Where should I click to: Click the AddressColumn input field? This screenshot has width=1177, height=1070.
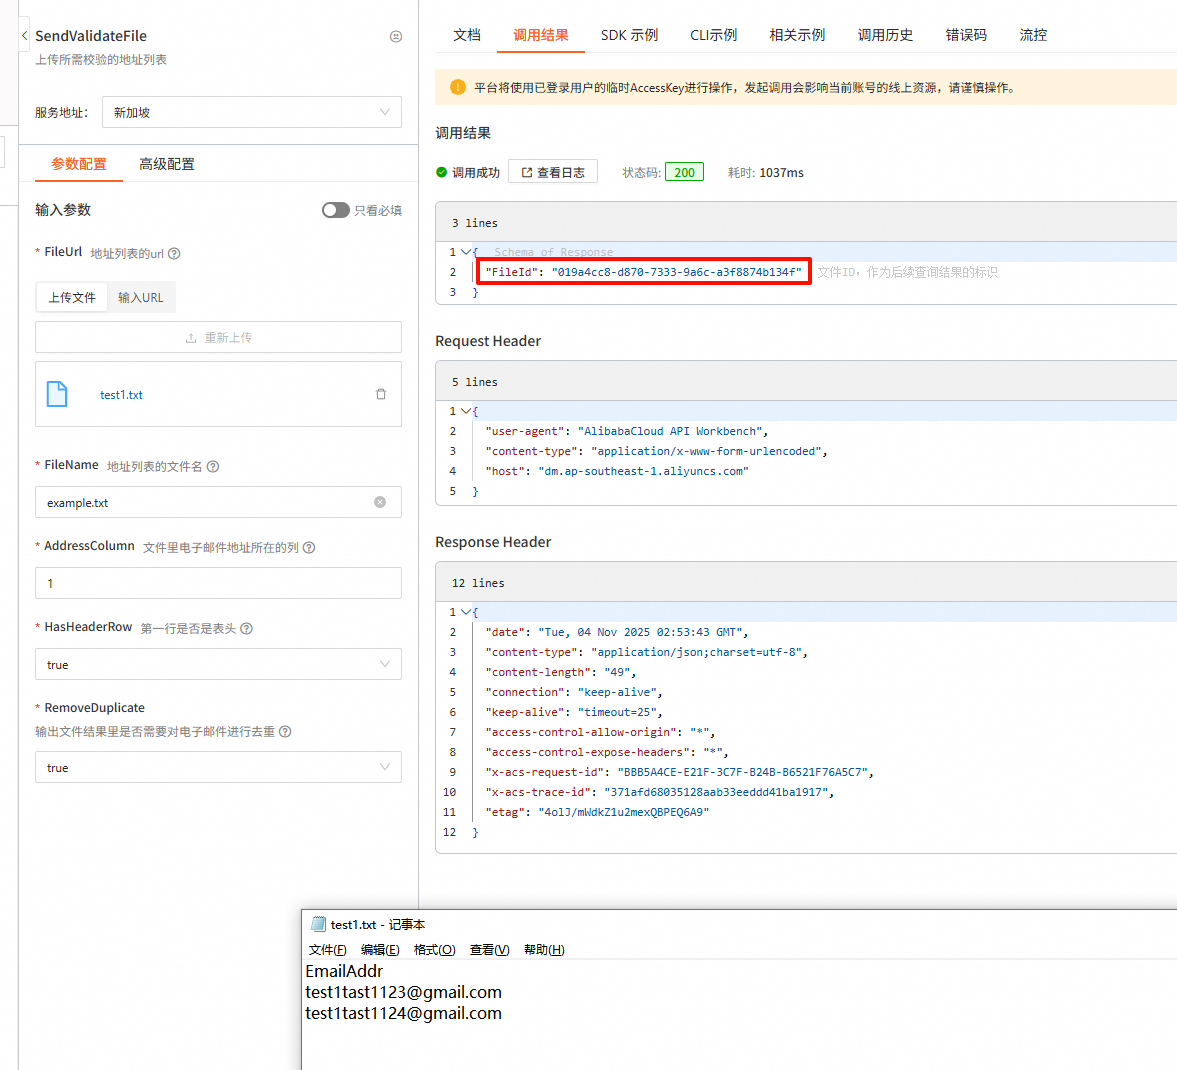218,583
